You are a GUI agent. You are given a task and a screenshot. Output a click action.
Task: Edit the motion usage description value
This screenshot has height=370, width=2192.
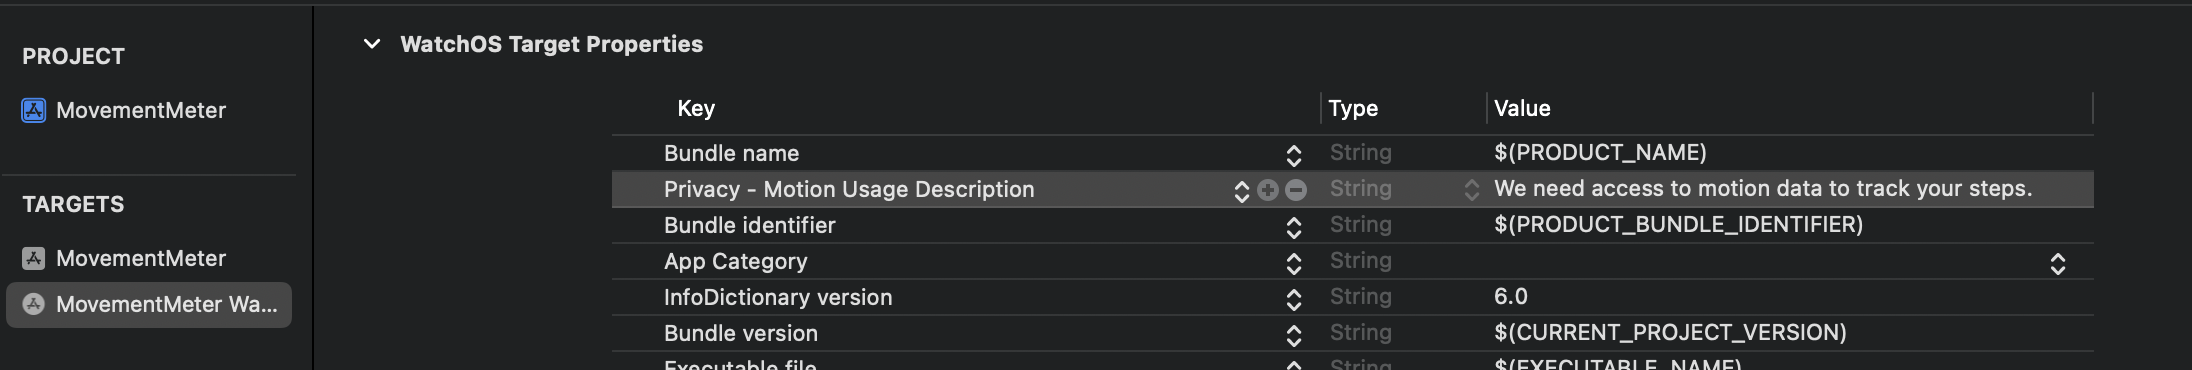(1763, 189)
